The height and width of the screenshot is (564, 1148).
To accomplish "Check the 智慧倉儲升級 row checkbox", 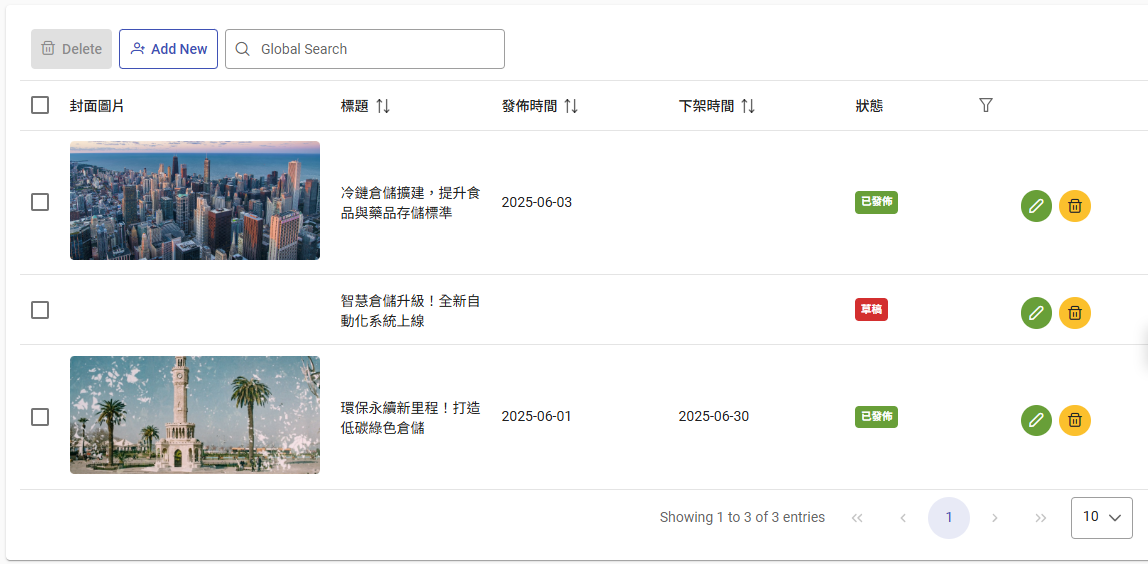I will (40, 310).
